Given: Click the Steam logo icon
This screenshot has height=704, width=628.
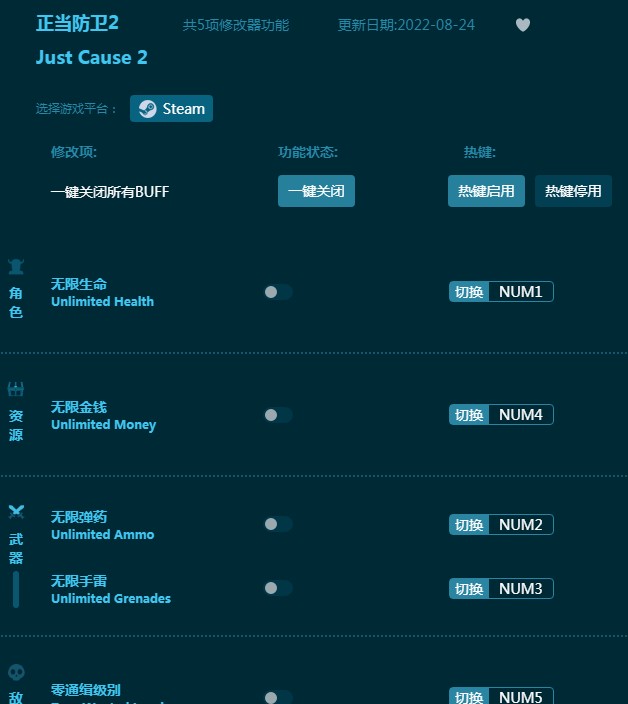Looking at the screenshot, I should pos(147,109).
